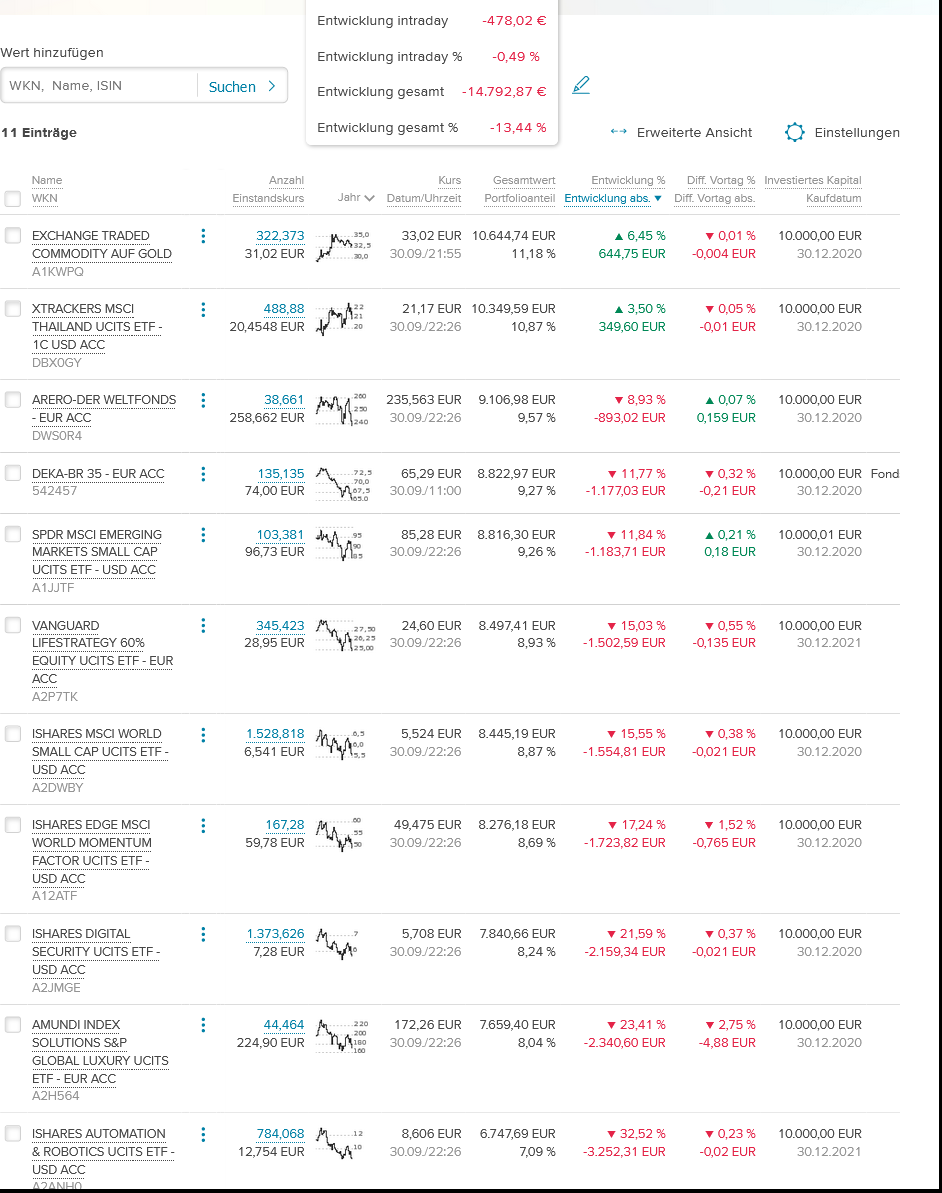Viewport: 942px width, 1193px height.
Task: Click the Erweiterte Ansicht arrows icon
Action: (618, 132)
